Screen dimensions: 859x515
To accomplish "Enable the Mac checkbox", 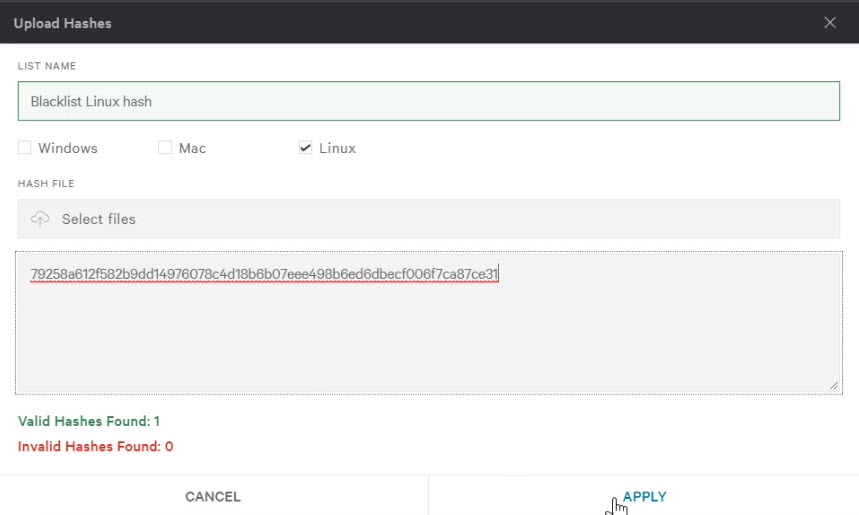I will [x=165, y=148].
